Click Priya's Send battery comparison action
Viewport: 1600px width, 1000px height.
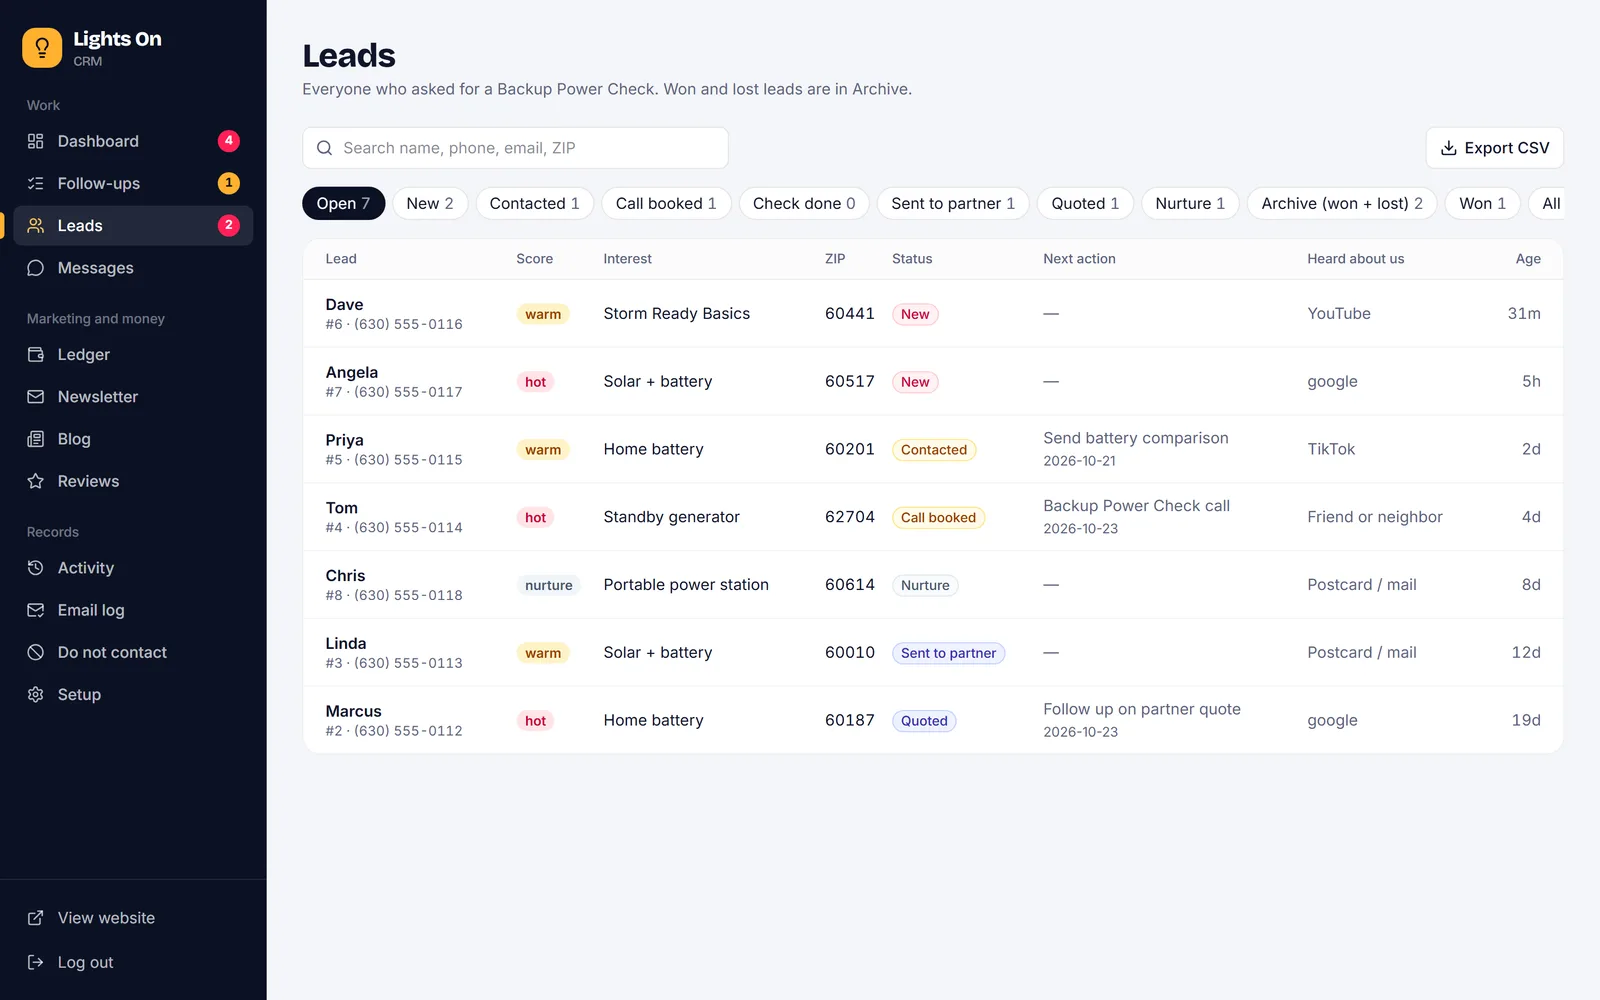(x=1136, y=438)
